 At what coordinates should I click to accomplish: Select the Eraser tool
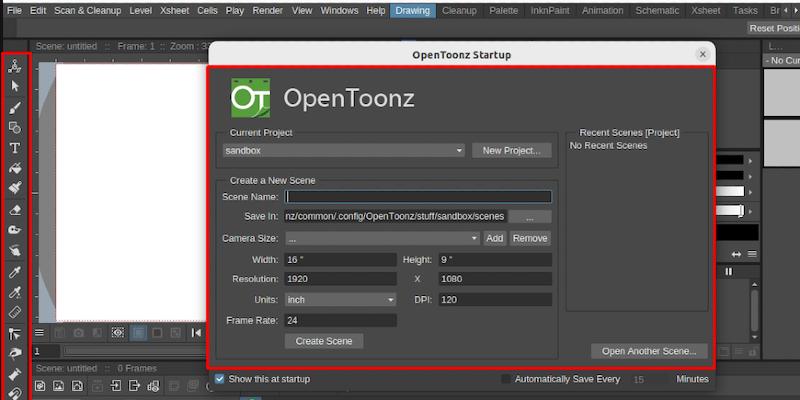coord(15,210)
